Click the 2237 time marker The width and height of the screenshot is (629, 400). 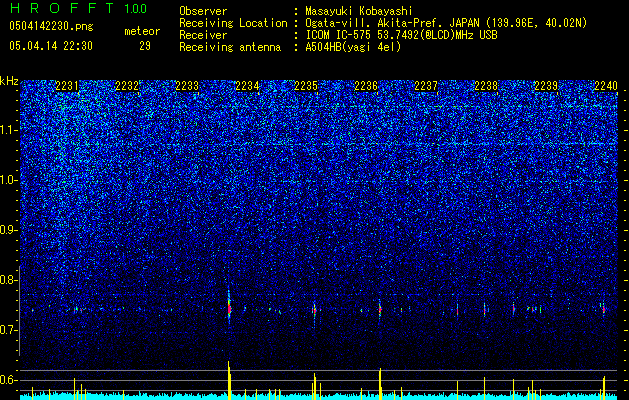pos(426,86)
